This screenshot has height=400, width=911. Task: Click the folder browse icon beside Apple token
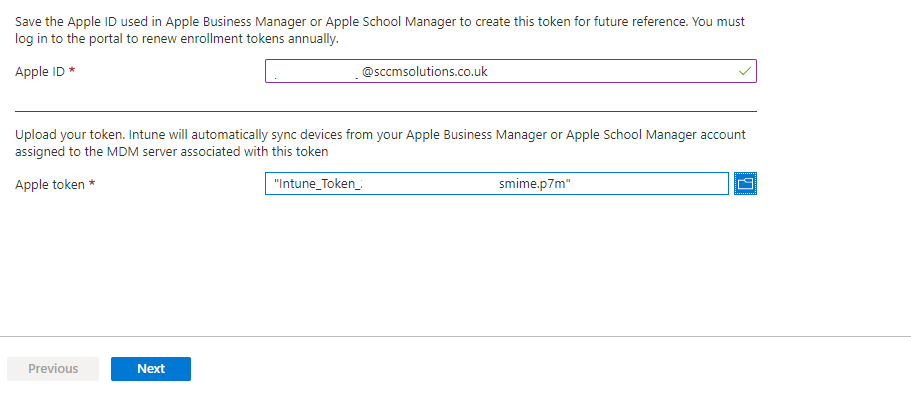pyautogui.click(x=745, y=184)
